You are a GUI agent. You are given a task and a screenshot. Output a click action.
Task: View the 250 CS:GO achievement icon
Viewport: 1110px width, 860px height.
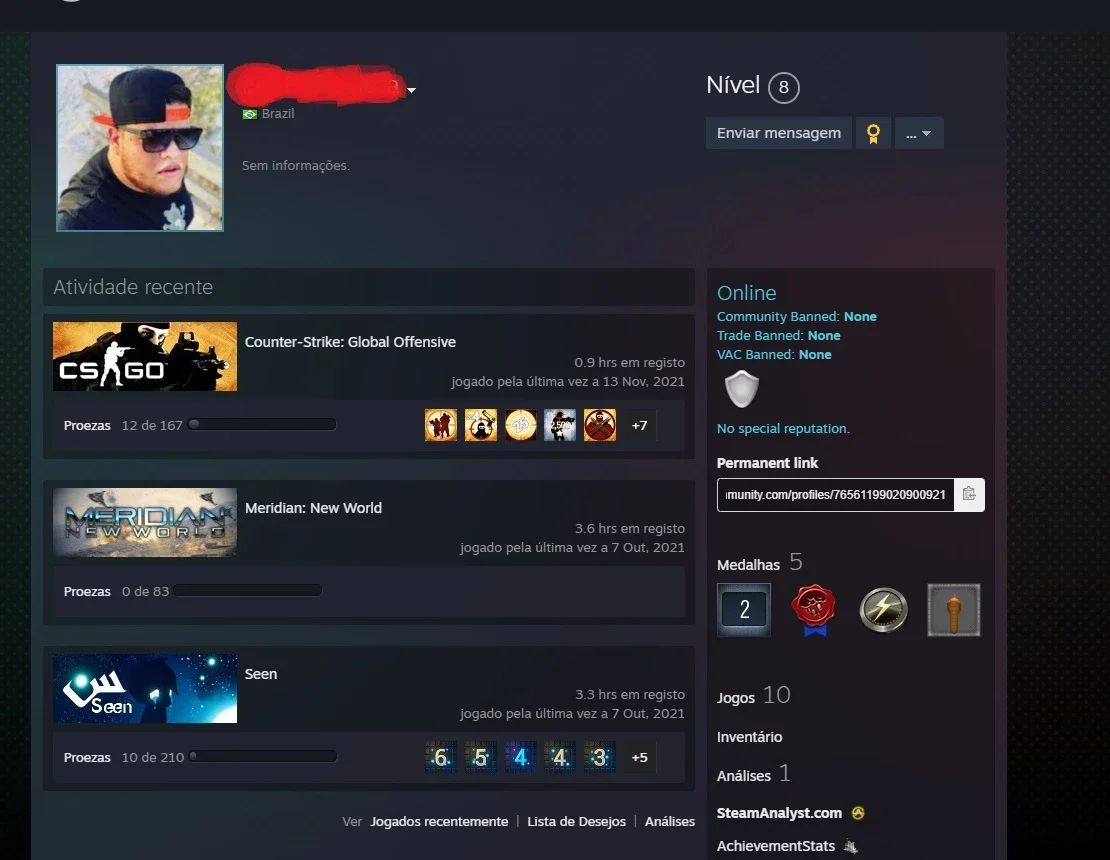pyautogui.click(x=560, y=425)
